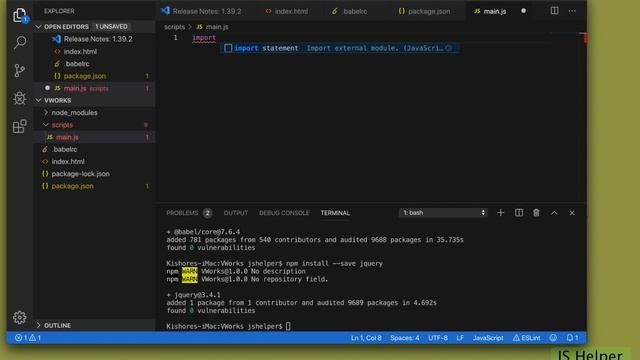Screen dimensions: 640x360
Task: Click the errors and warnings status indicator
Action: [28, 338]
